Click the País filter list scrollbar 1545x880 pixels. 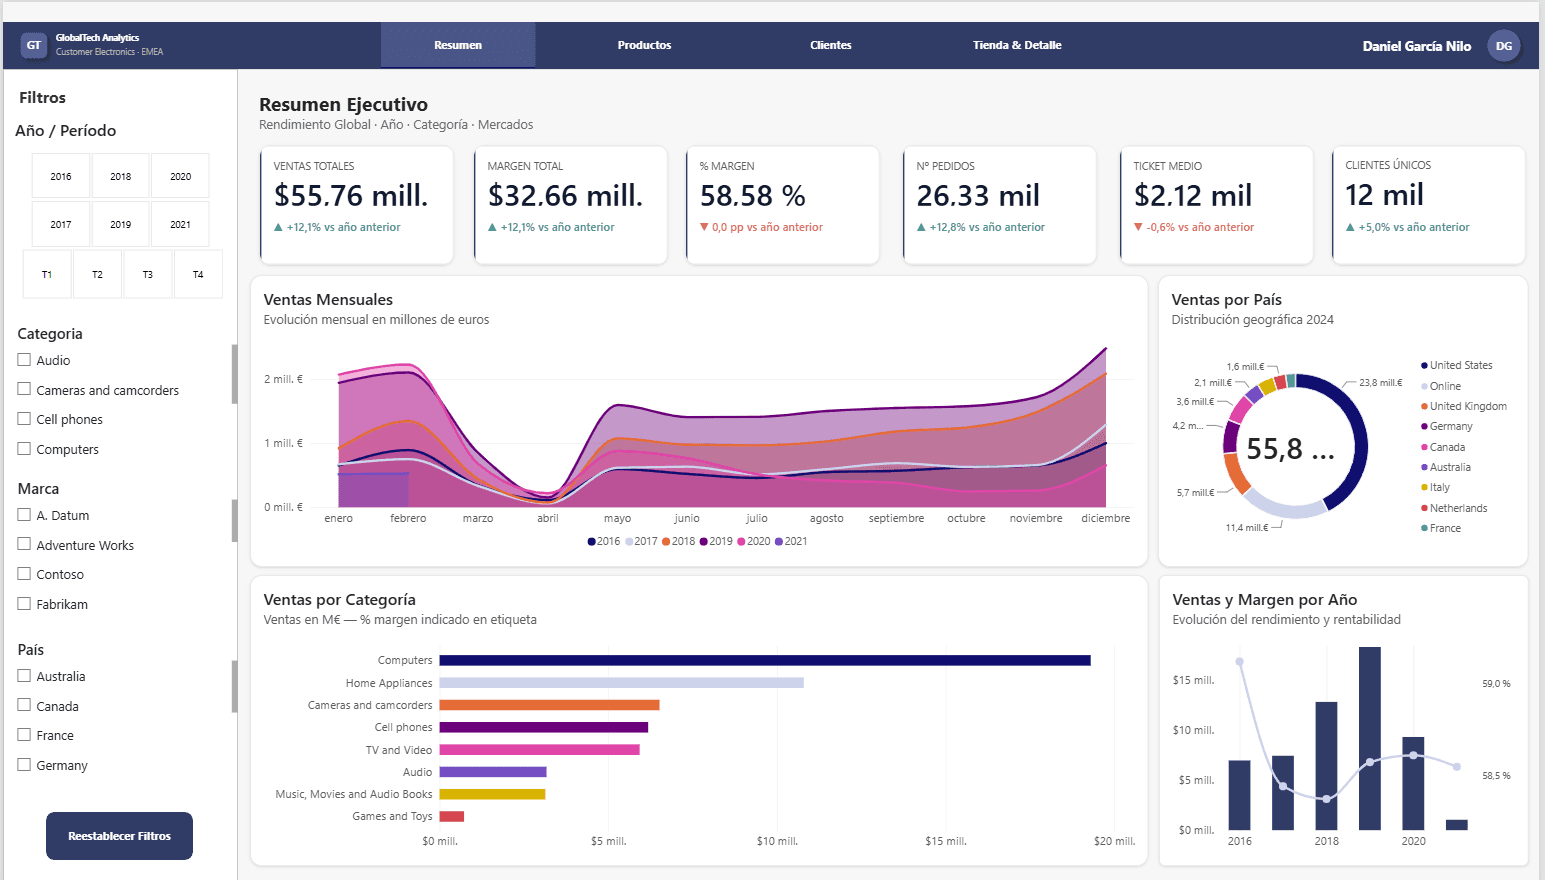234,686
